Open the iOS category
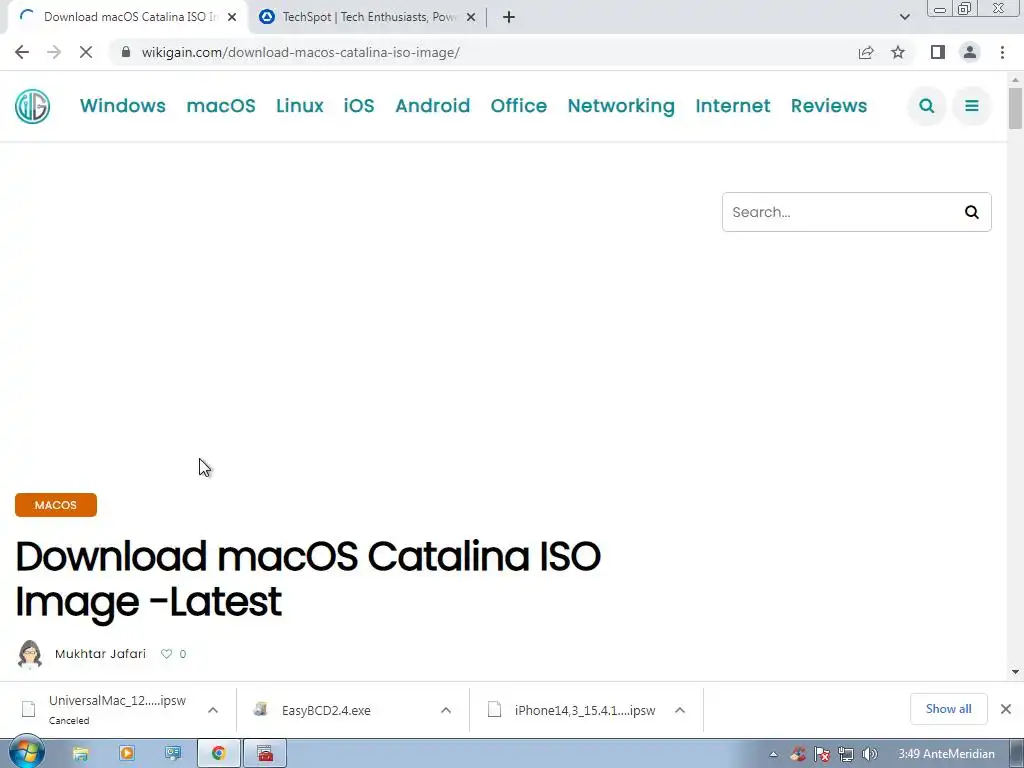The height and width of the screenshot is (768, 1024). (359, 106)
